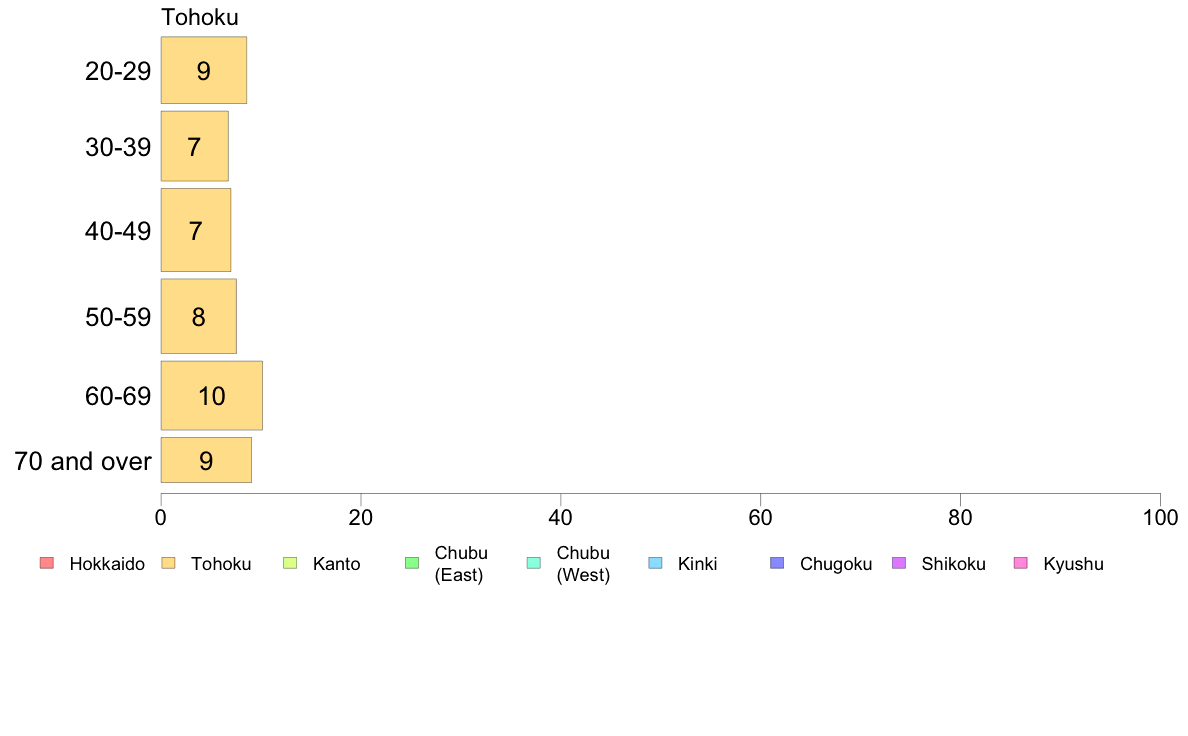Select the 40-49 bar showing 7
The image size is (1188, 736).
click(195, 230)
